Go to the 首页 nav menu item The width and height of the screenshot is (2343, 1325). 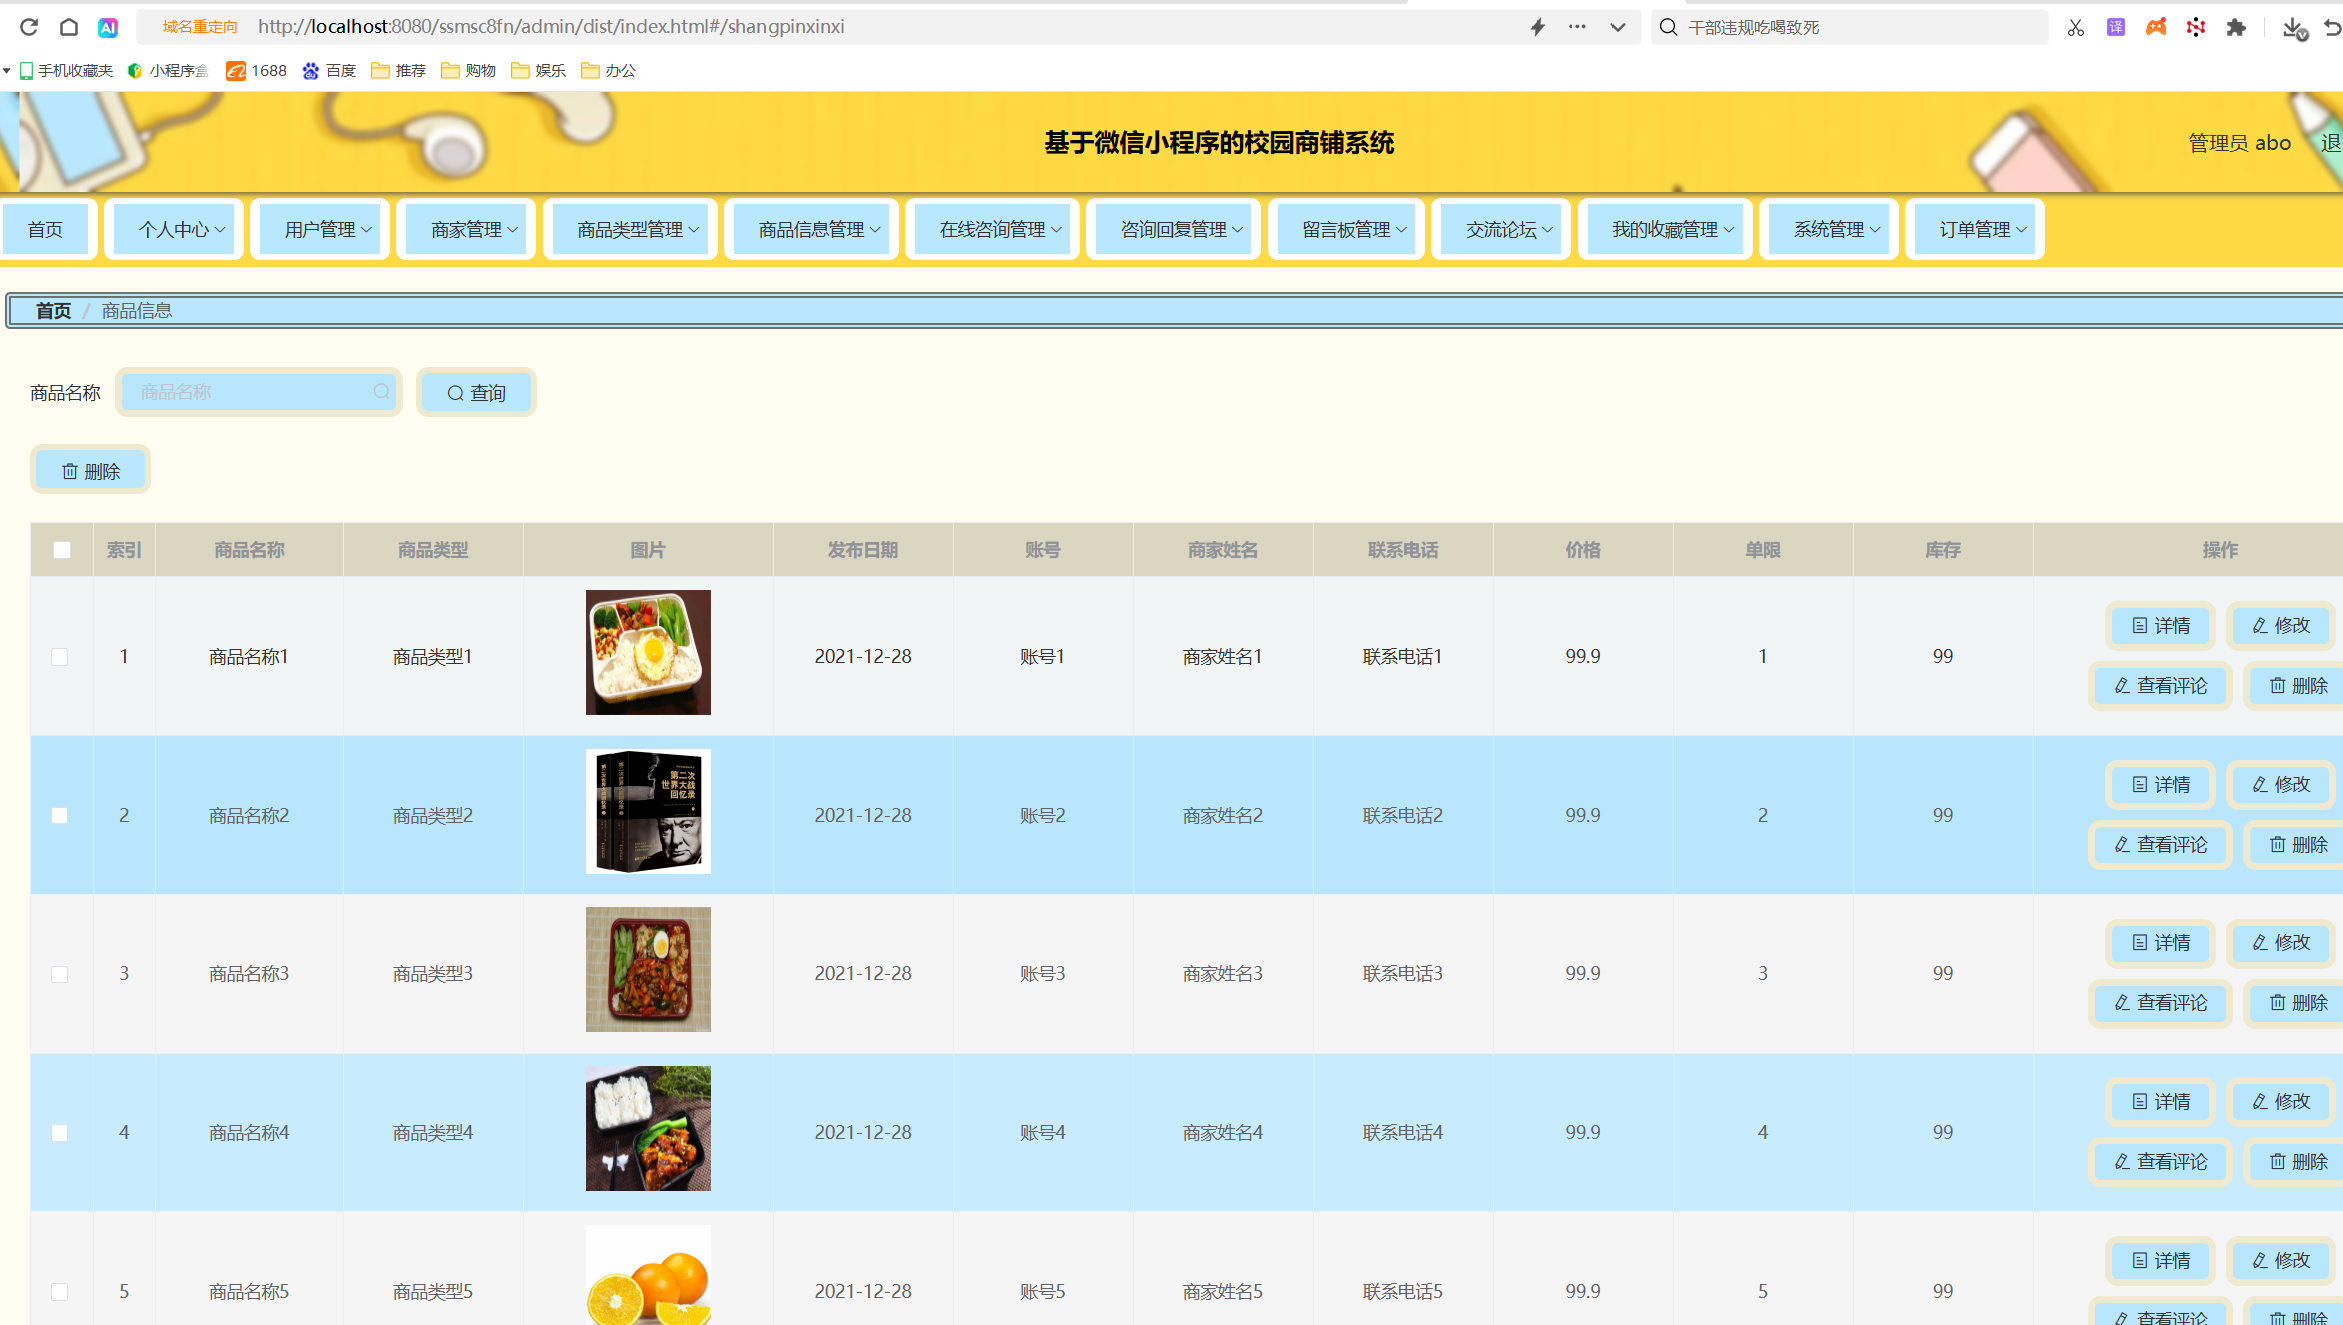[45, 230]
